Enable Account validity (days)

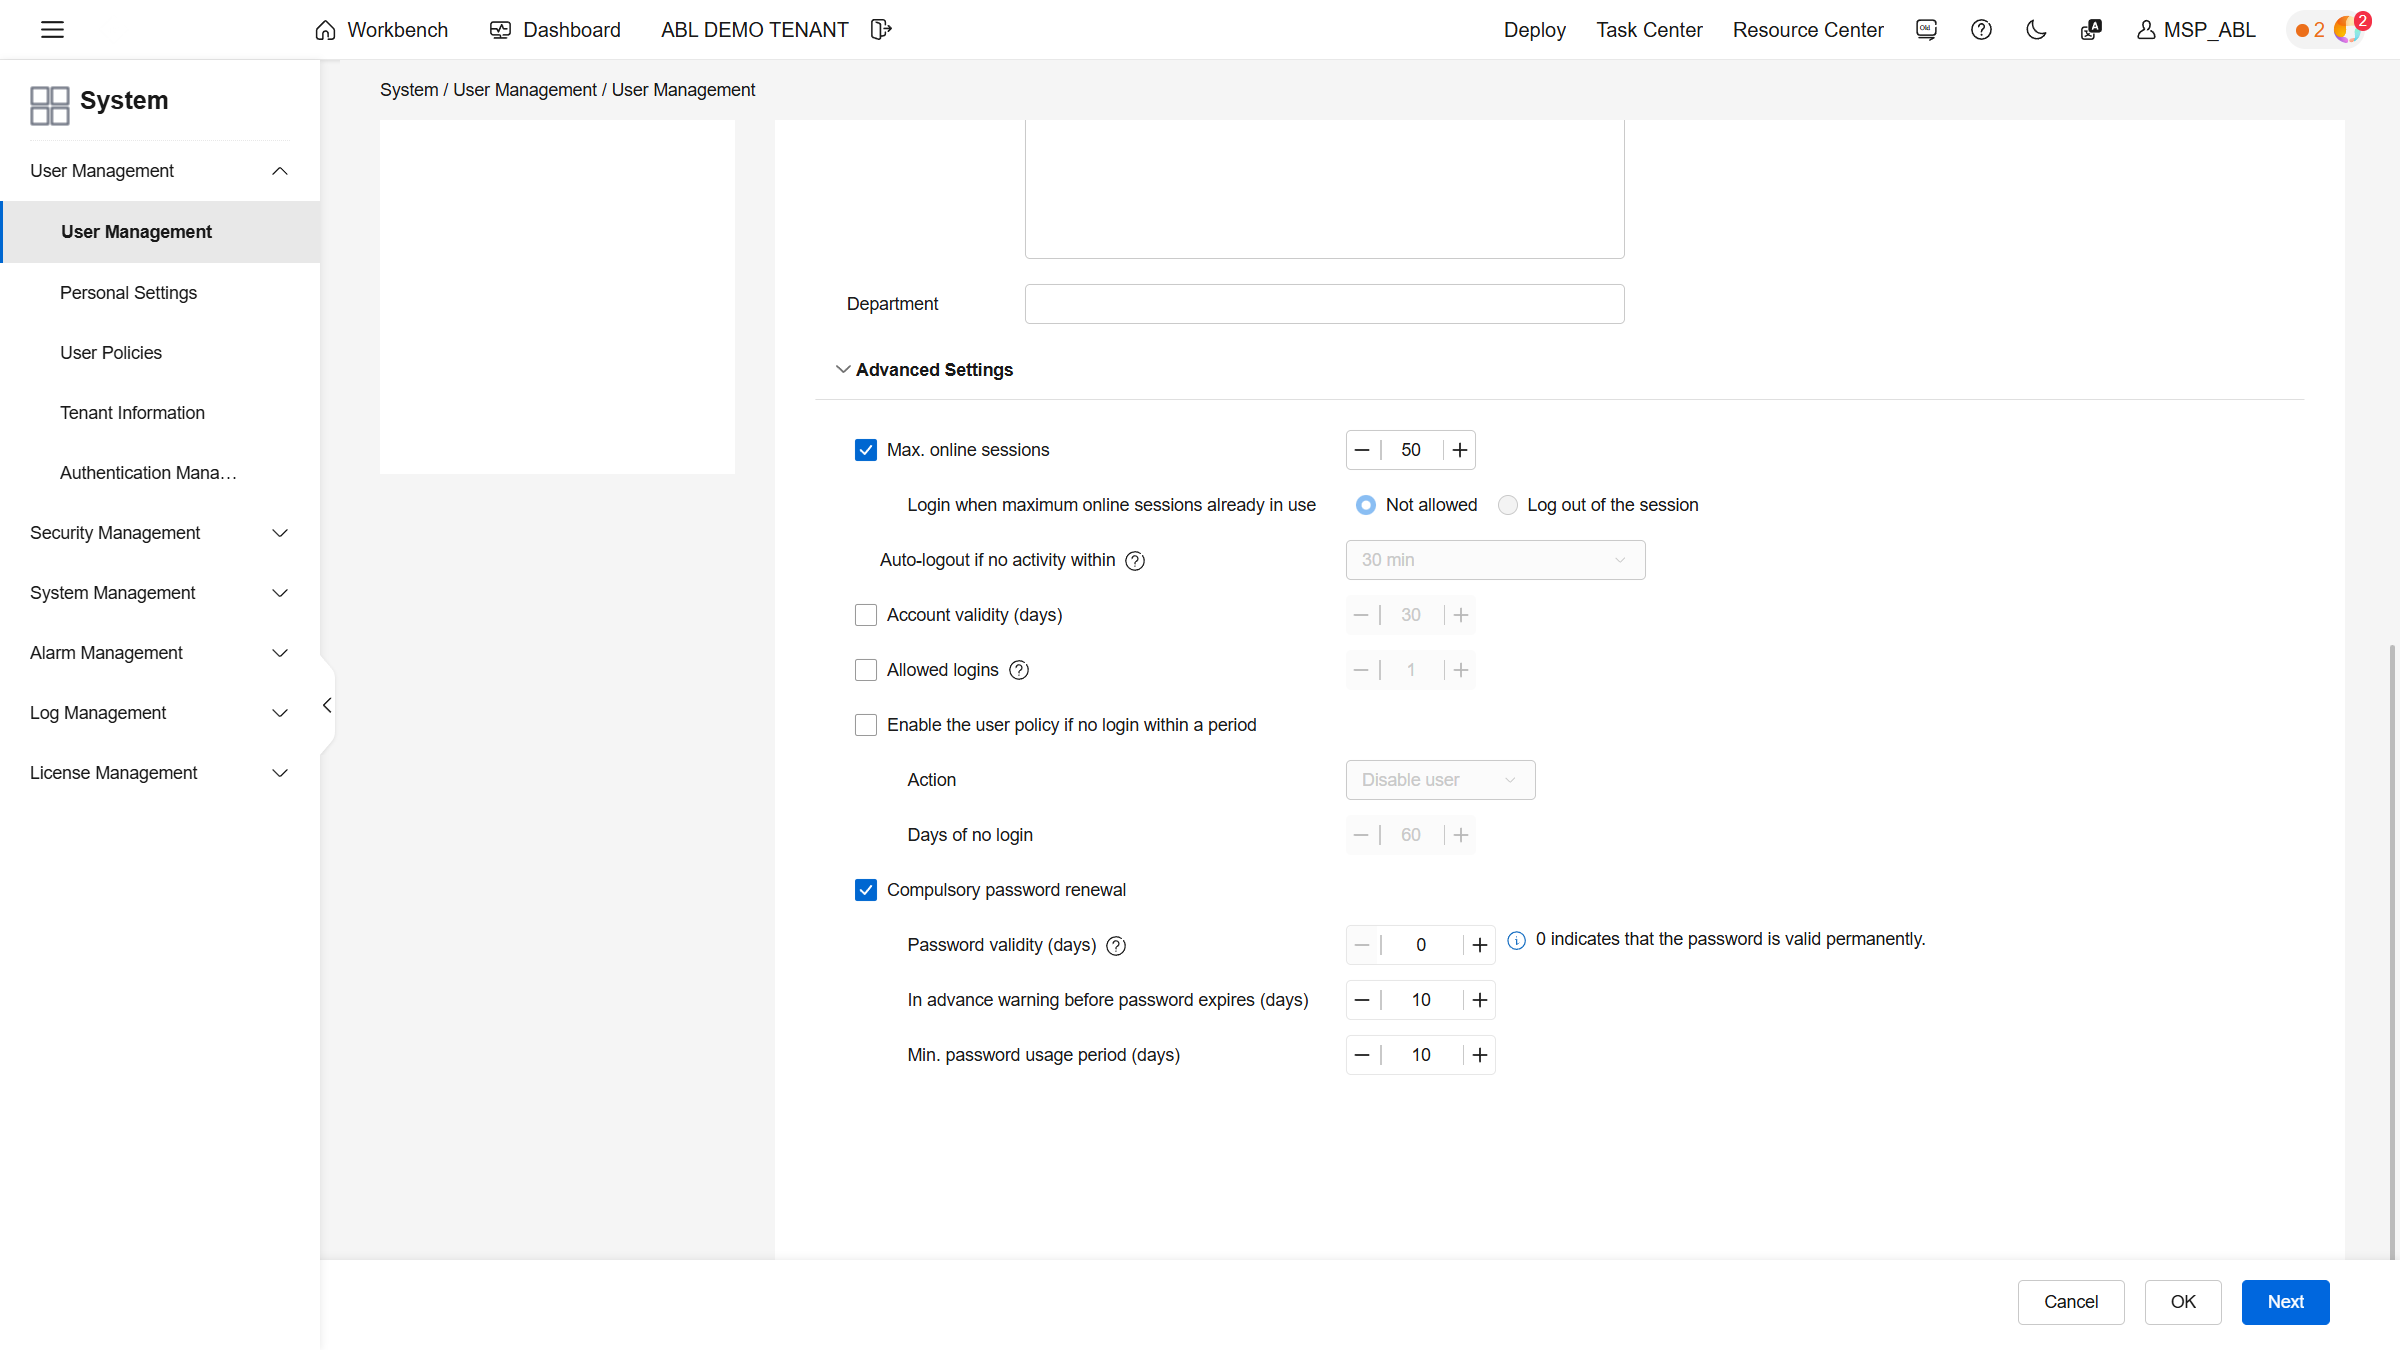866,615
